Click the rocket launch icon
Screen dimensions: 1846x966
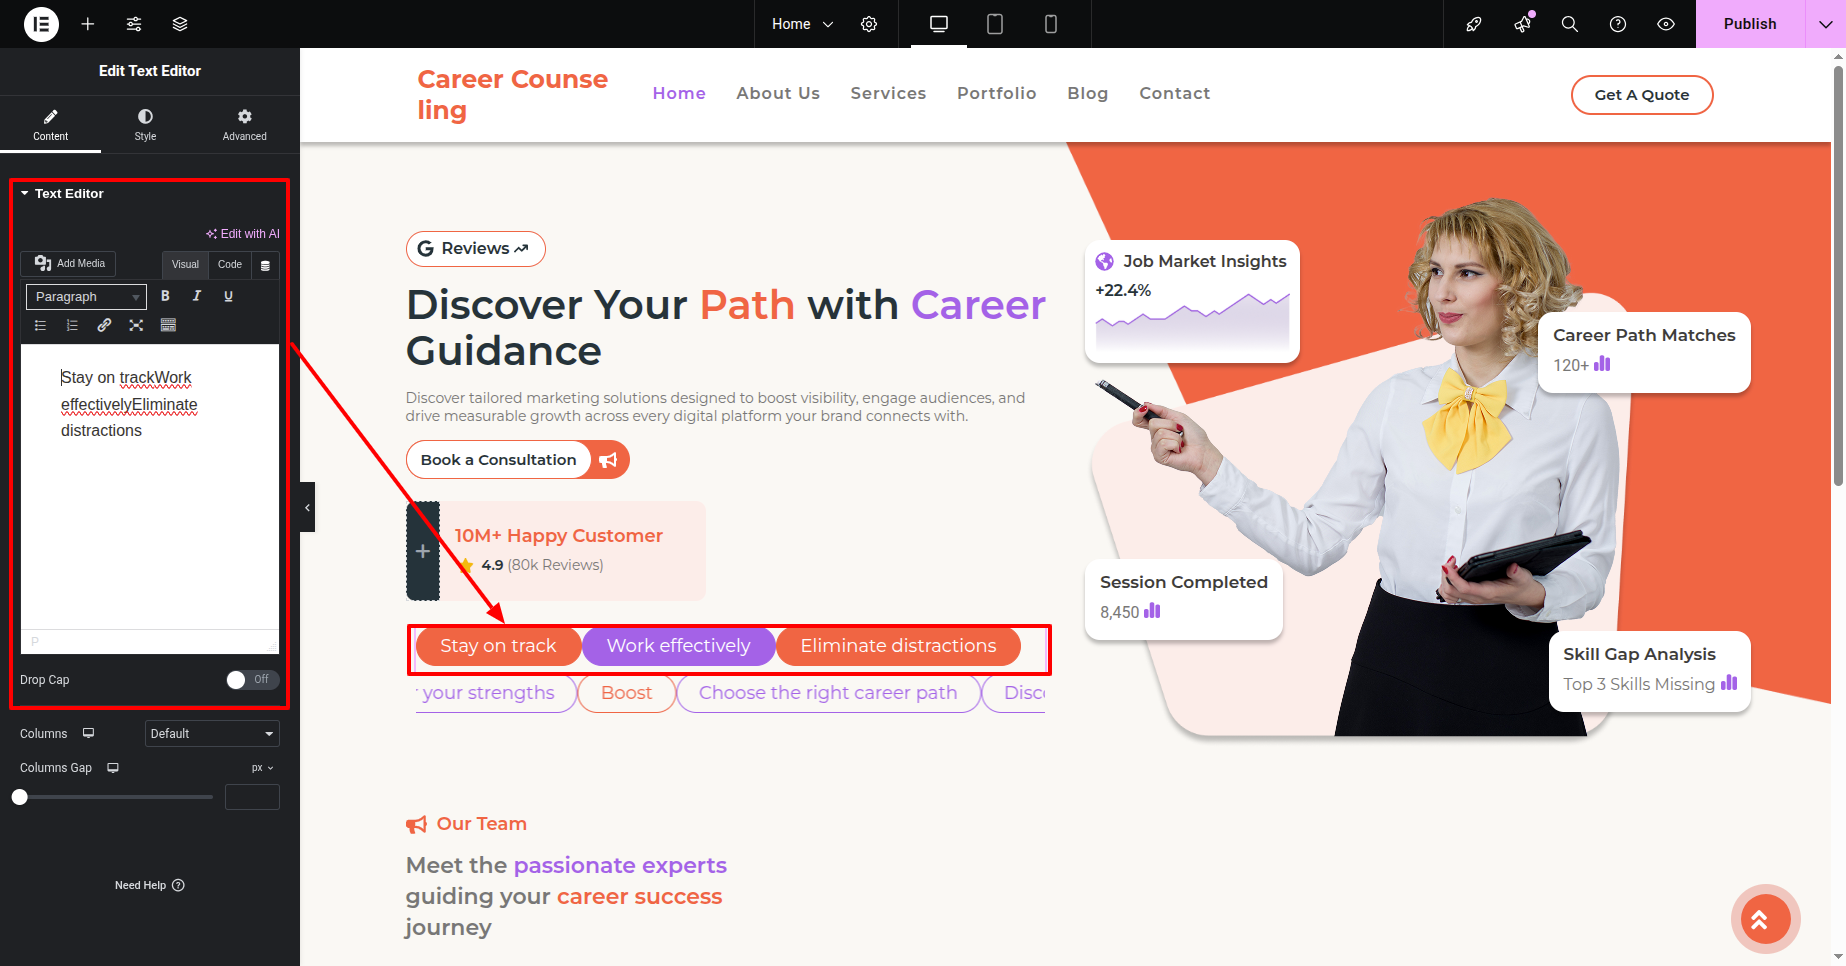point(1474,24)
